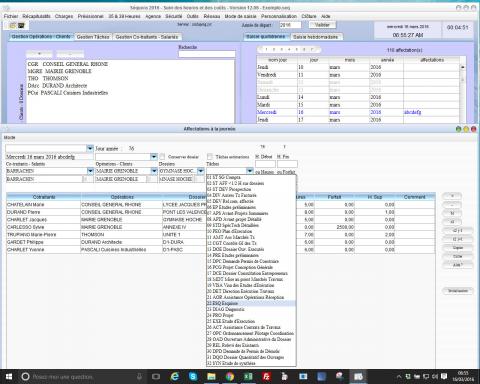Switch to the Gestion Tâches tab
The image size is (480, 384).
click(93, 37)
